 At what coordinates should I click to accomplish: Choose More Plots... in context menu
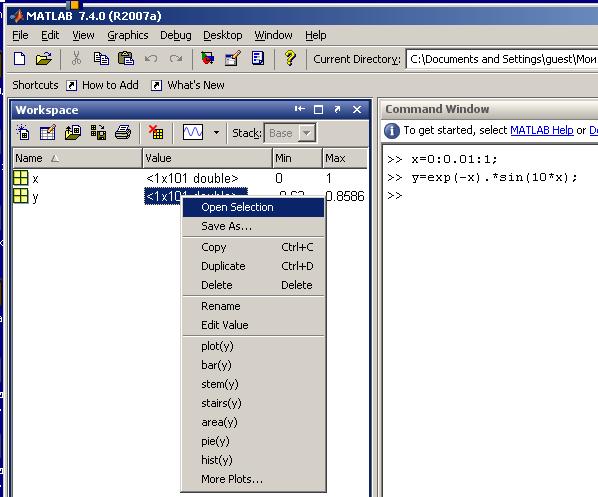pyautogui.click(x=253, y=479)
